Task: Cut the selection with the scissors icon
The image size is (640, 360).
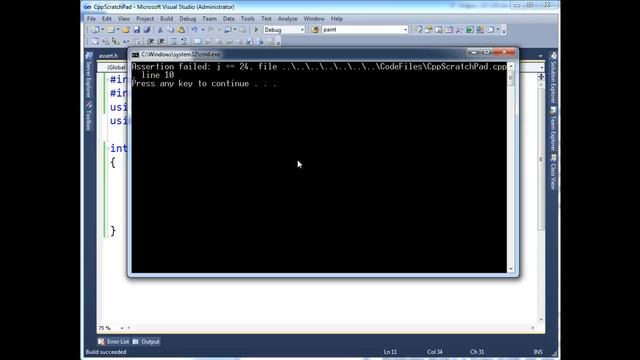Action: pos(160,29)
